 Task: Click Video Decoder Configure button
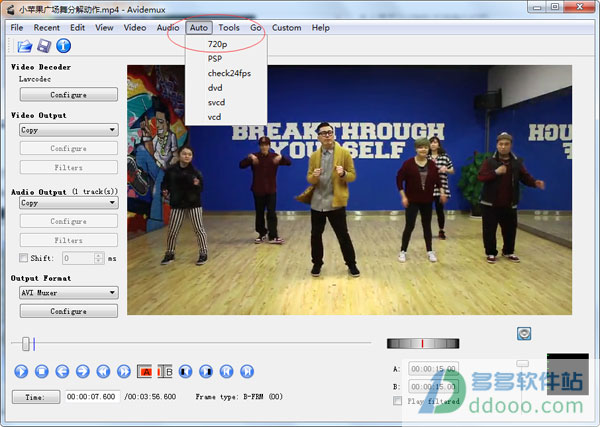pos(69,95)
